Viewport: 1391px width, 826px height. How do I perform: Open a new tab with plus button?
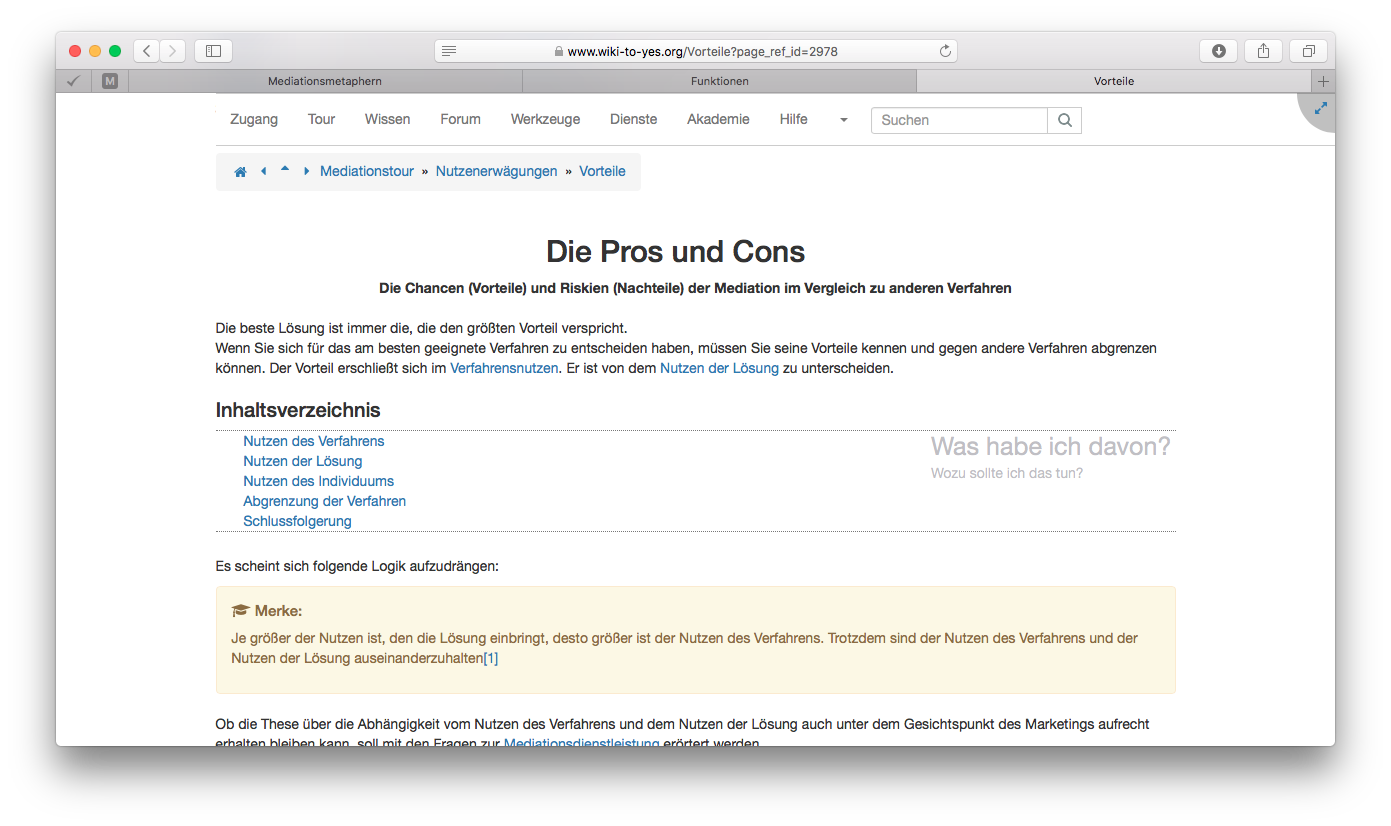(x=1323, y=81)
